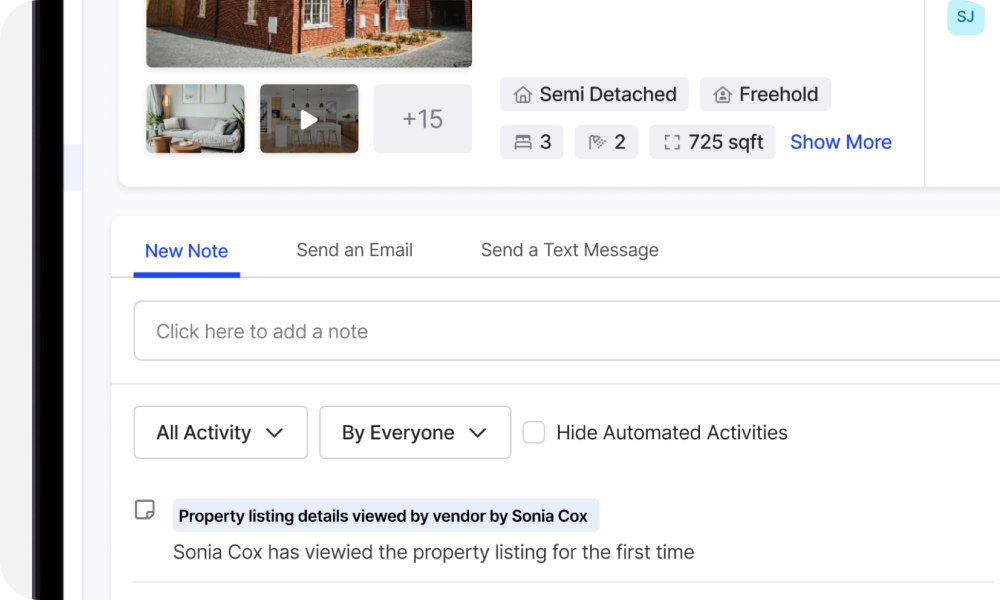
Task: Open the living room photo thumbnail
Action: 195,119
